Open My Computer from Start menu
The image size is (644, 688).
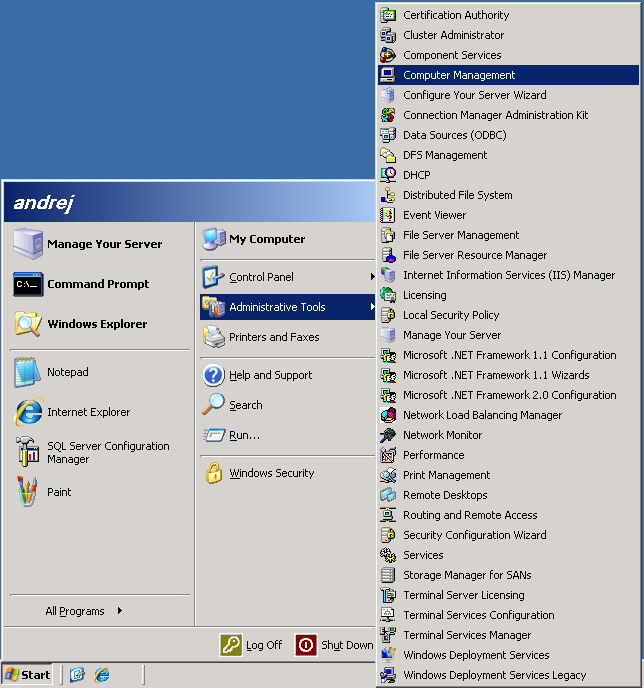[287, 239]
